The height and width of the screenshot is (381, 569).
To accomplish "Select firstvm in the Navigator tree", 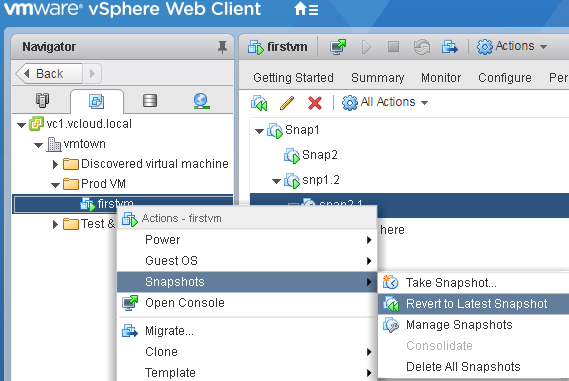I will click(123, 204).
